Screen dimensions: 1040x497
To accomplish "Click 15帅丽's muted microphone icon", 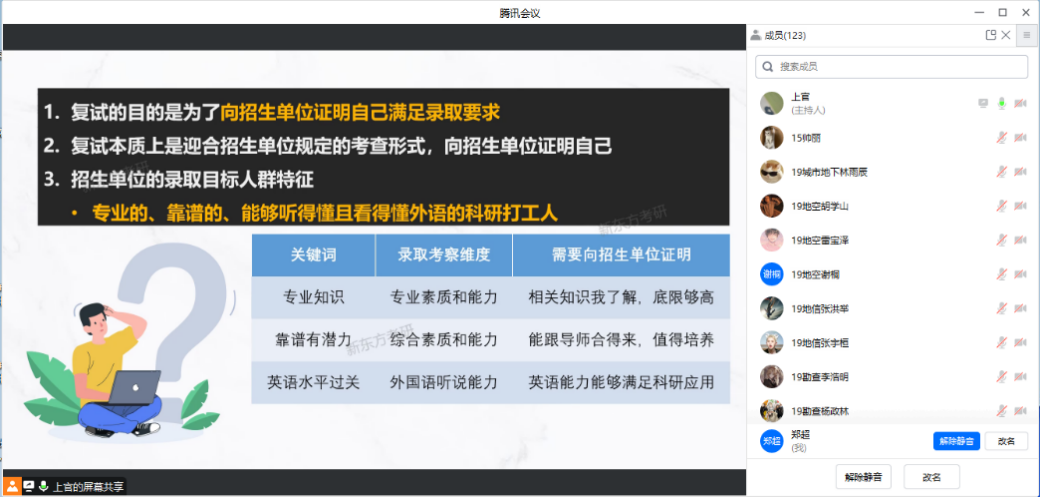I will (x=1001, y=138).
